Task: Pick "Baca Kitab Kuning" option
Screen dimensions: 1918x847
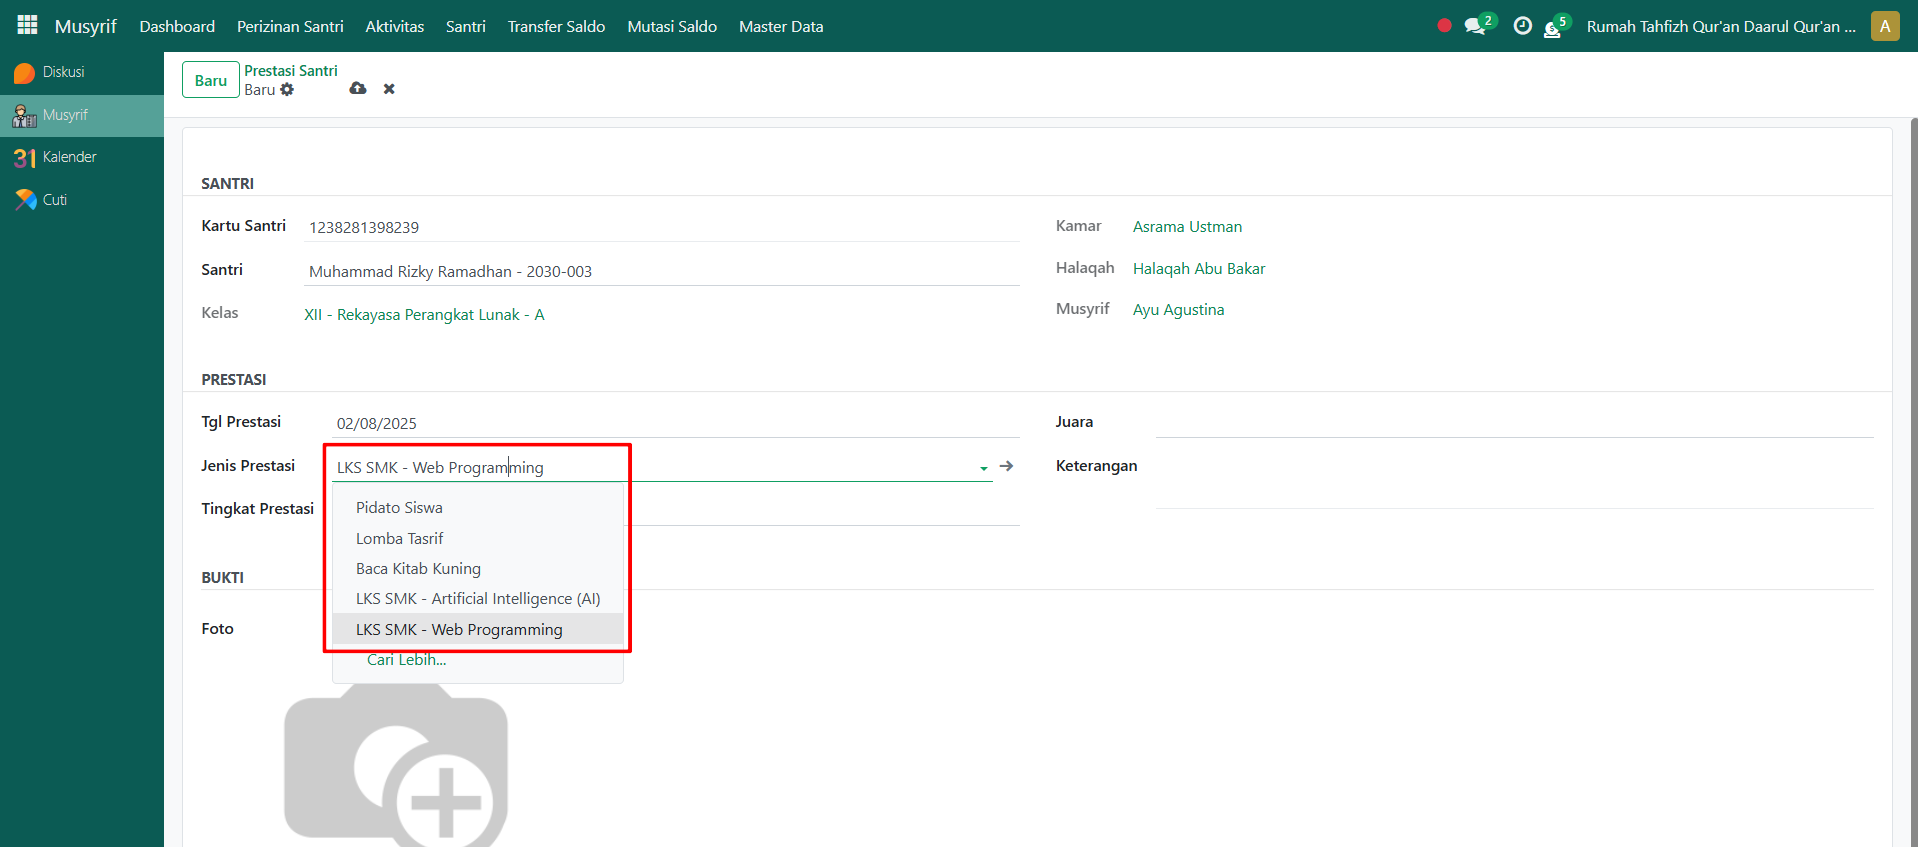Action: [418, 569]
